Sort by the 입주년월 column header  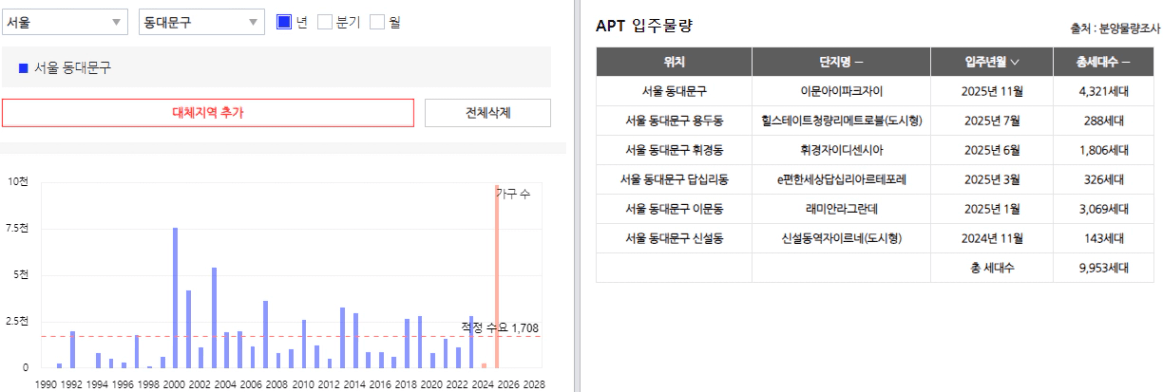click(x=992, y=62)
